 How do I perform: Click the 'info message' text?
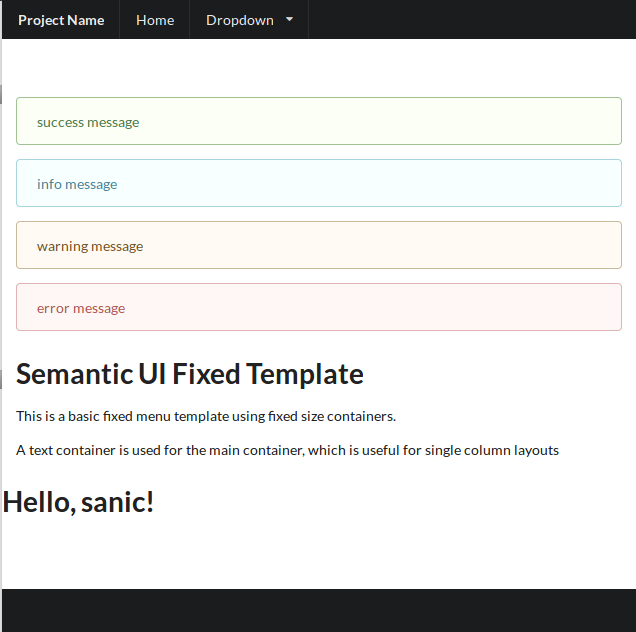77,185
